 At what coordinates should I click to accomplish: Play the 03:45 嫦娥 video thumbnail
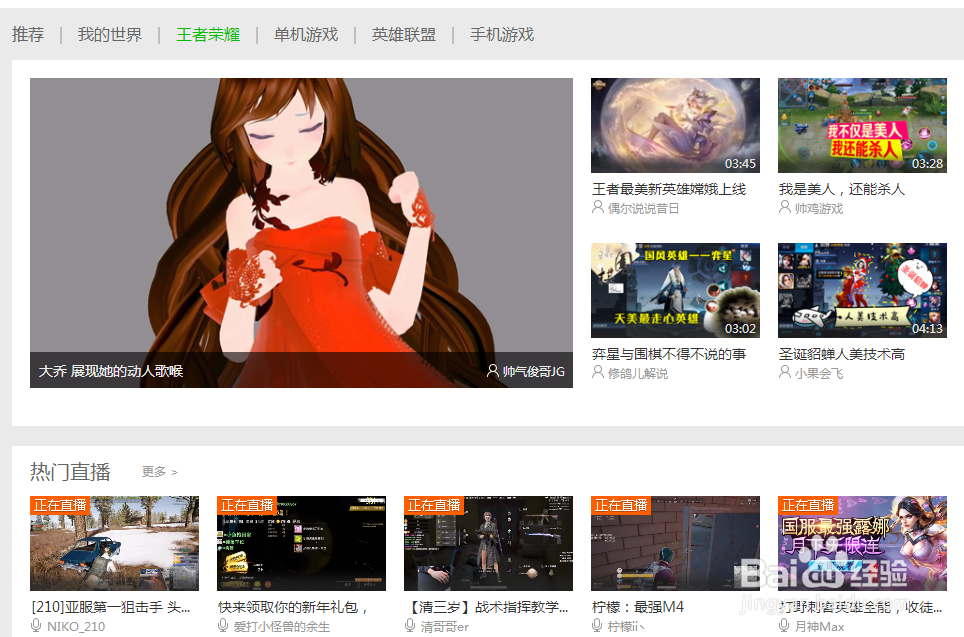tap(675, 125)
